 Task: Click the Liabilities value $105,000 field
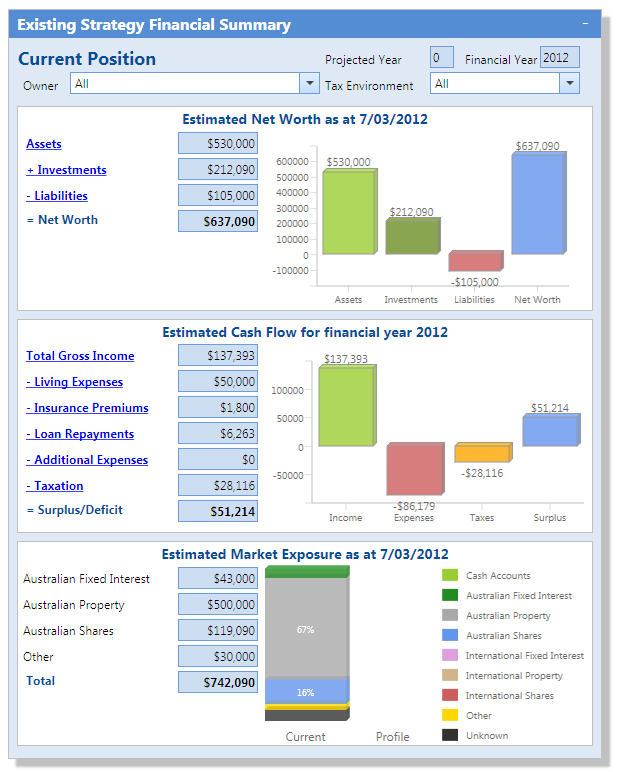click(x=218, y=195)
